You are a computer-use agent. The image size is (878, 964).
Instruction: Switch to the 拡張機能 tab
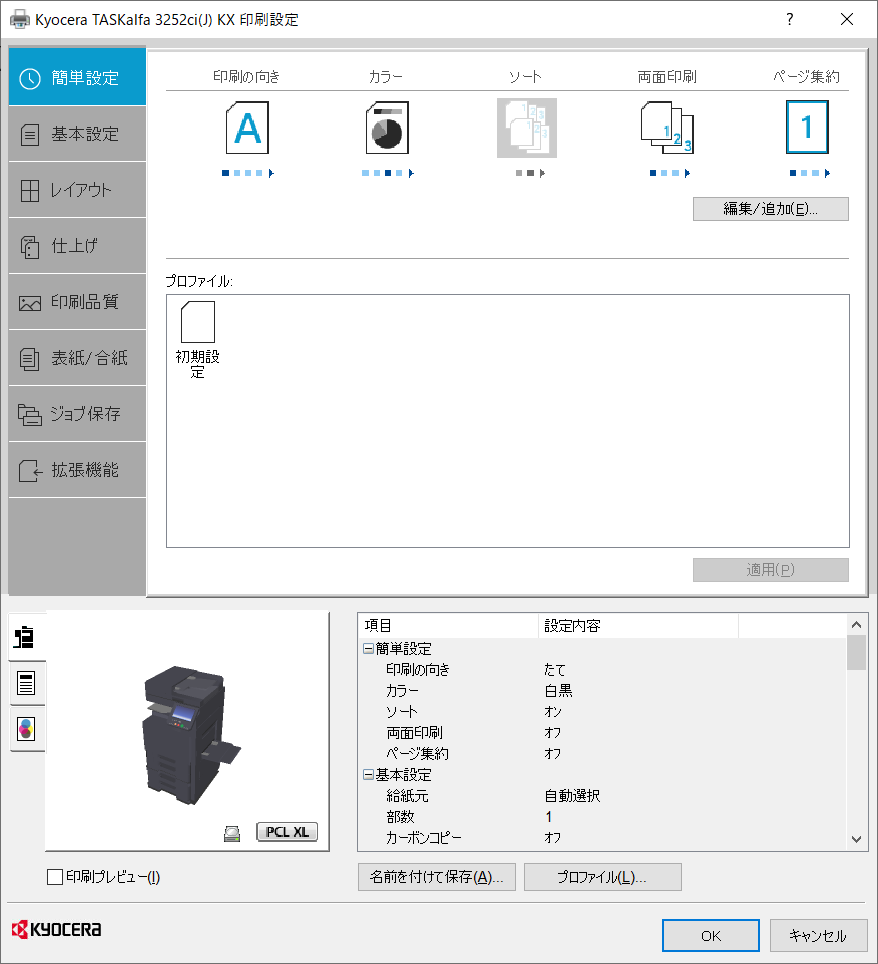click(x=77, y=470)
